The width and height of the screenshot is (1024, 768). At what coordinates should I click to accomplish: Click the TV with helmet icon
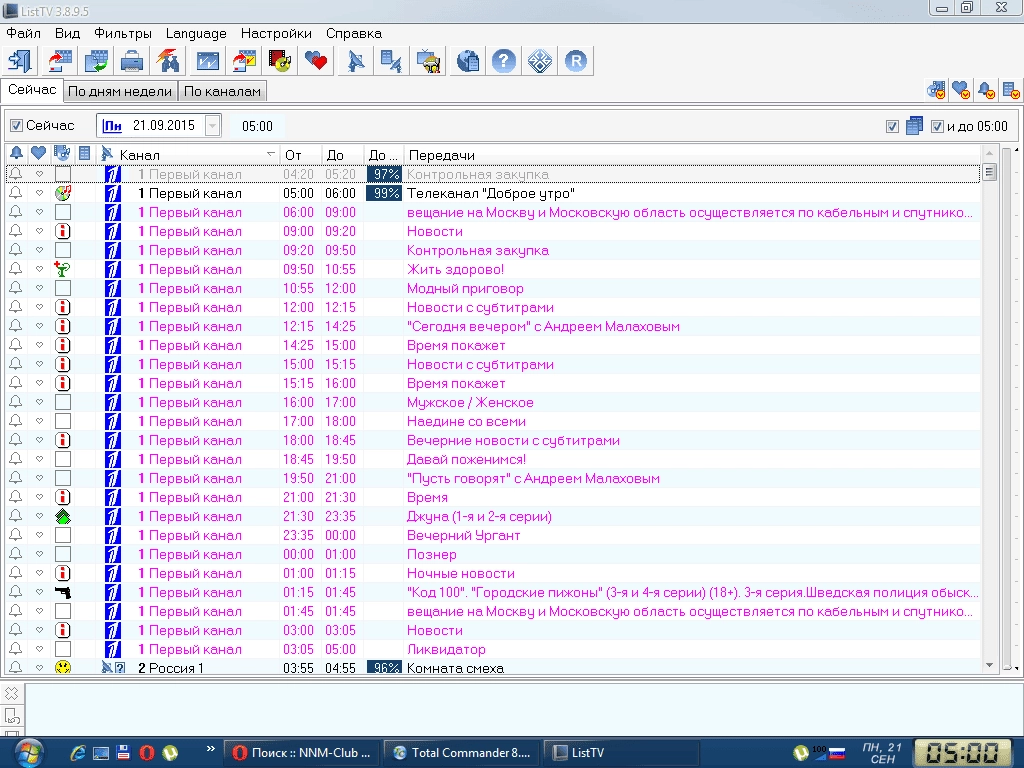tap(428, 61)
